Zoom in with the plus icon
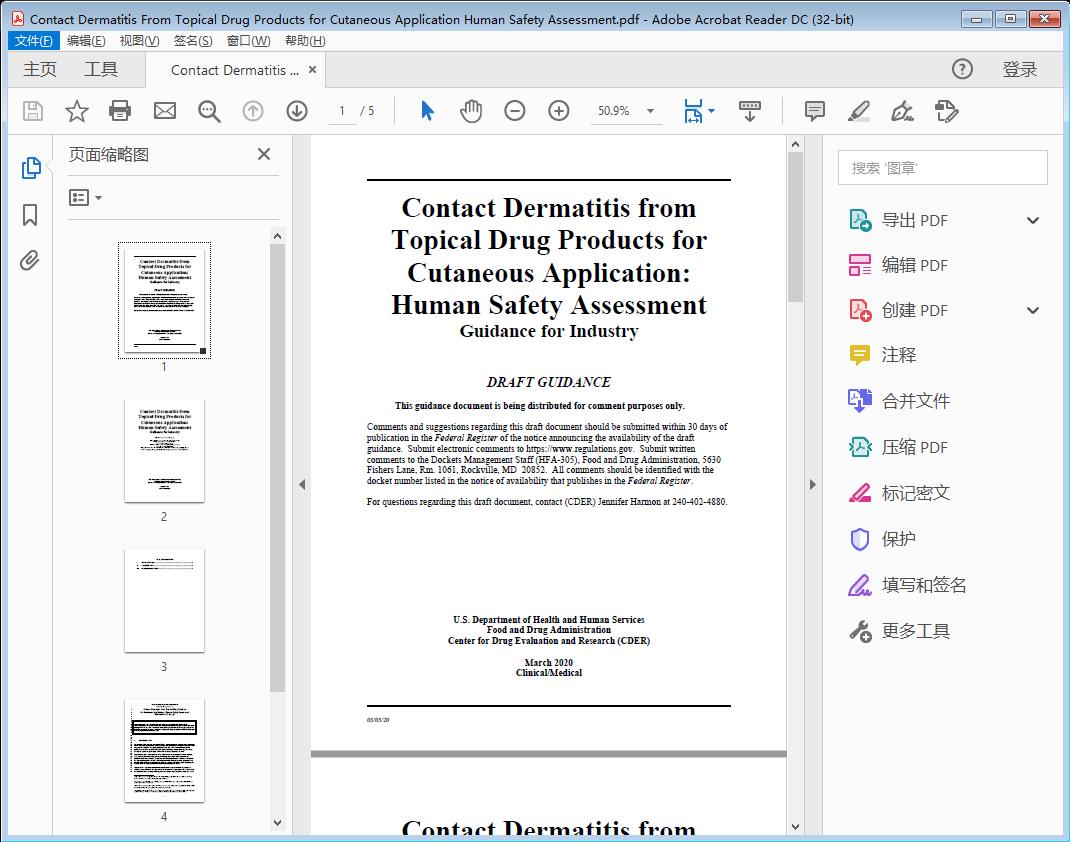1070x842 pixels. click(558, 111)
